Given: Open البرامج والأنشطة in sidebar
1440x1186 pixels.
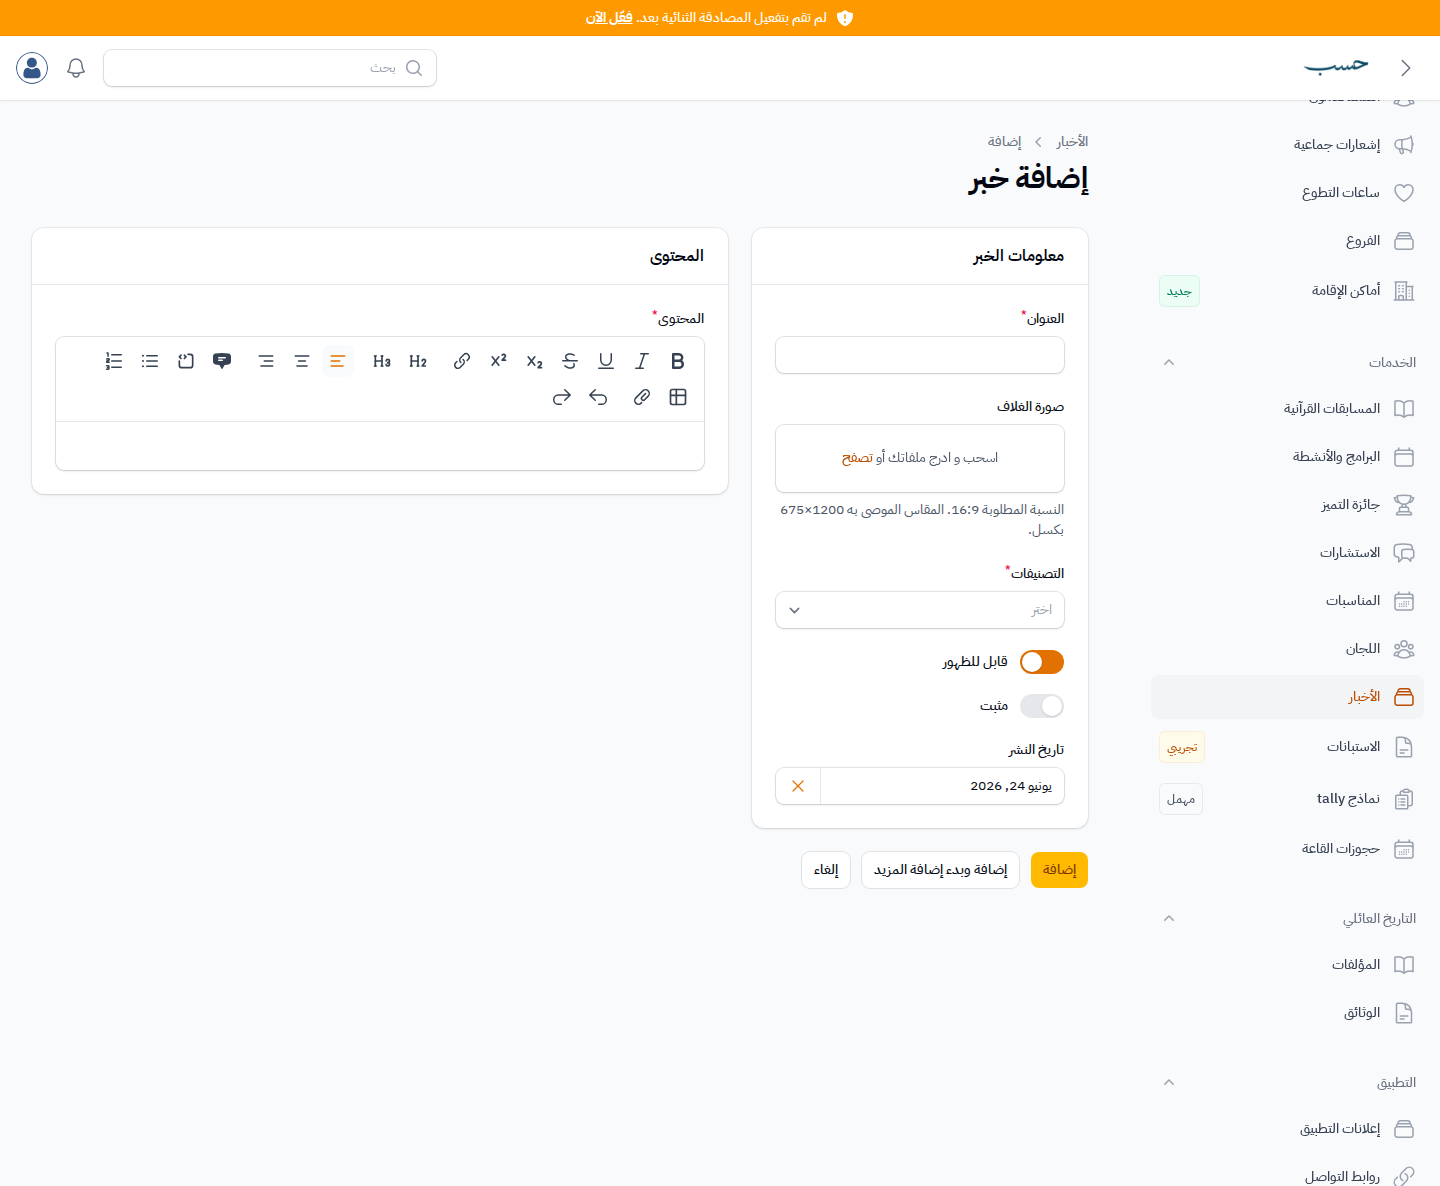Looking at the screenshot, I should (x=1287, y=457).
